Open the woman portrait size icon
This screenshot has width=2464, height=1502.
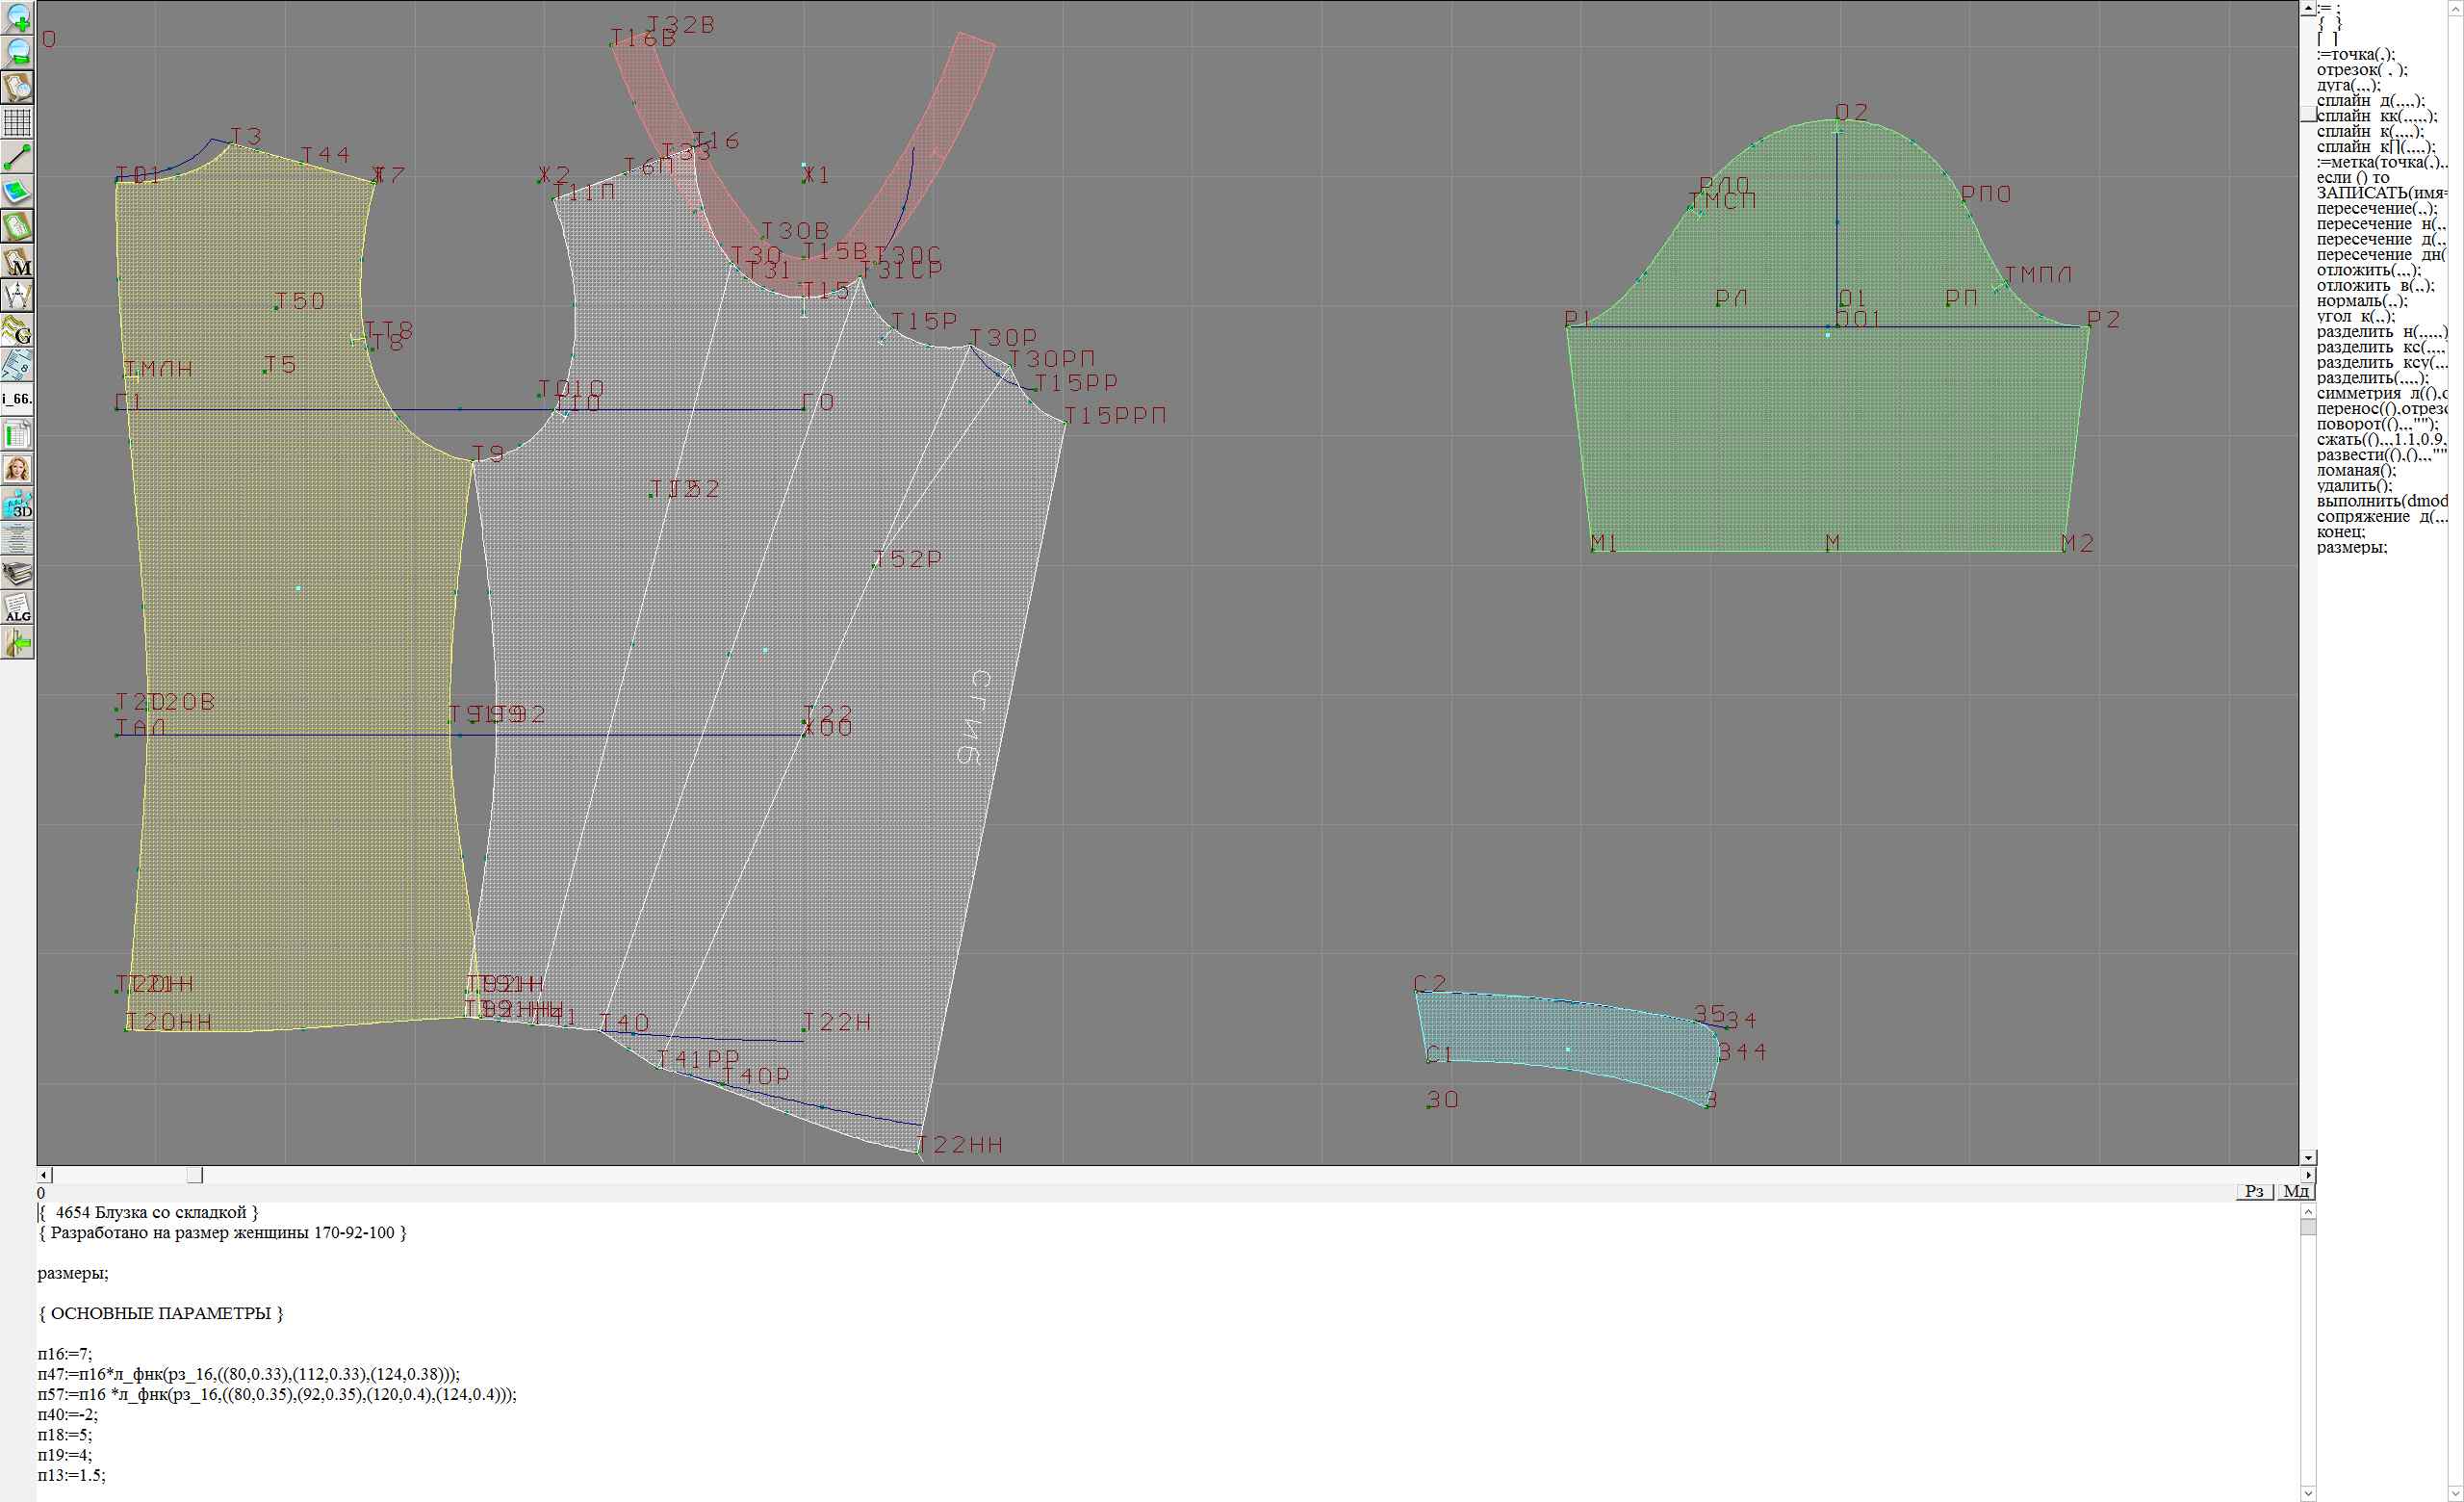[18, 469]
